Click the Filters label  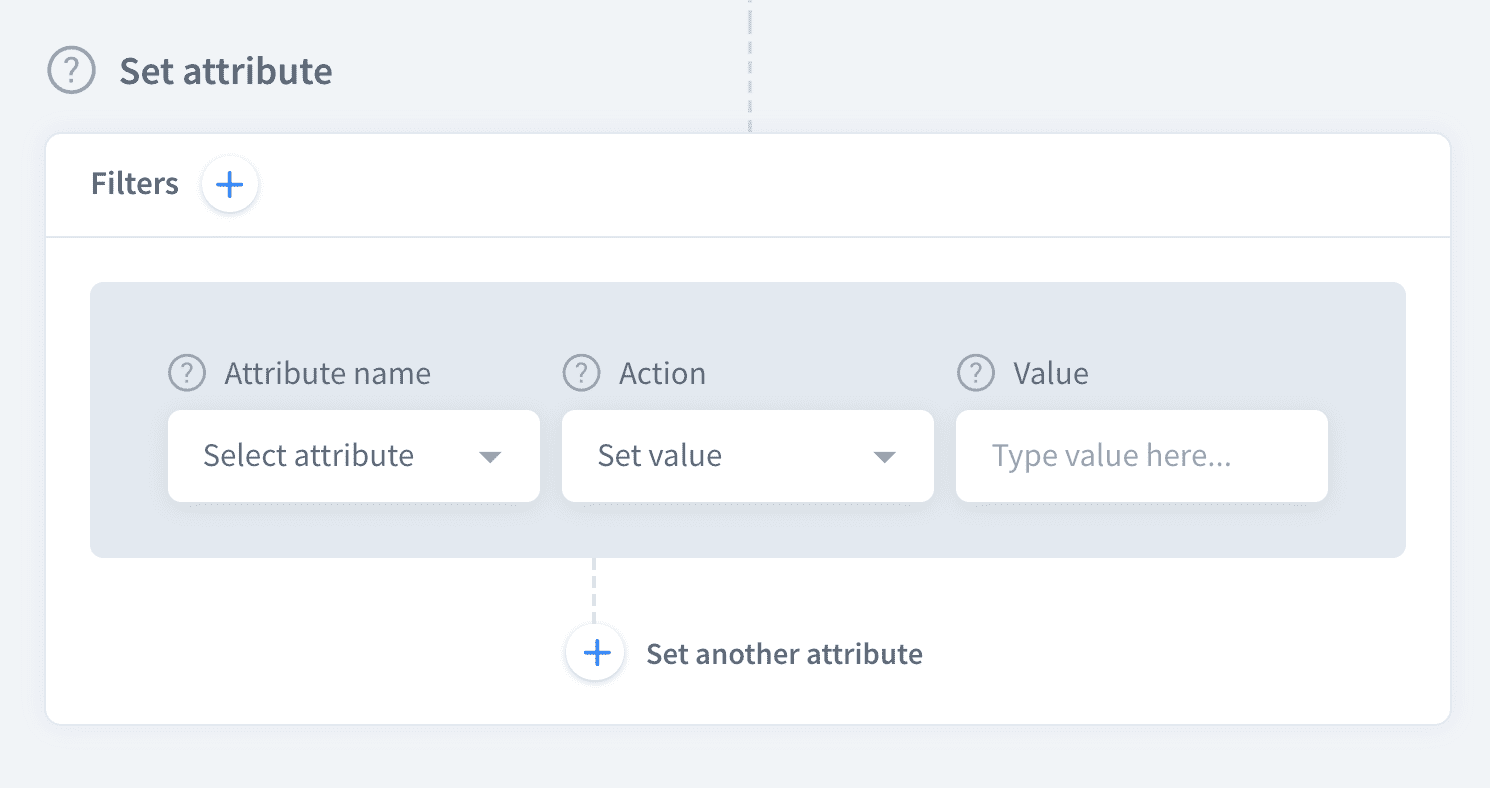(135, 184)
